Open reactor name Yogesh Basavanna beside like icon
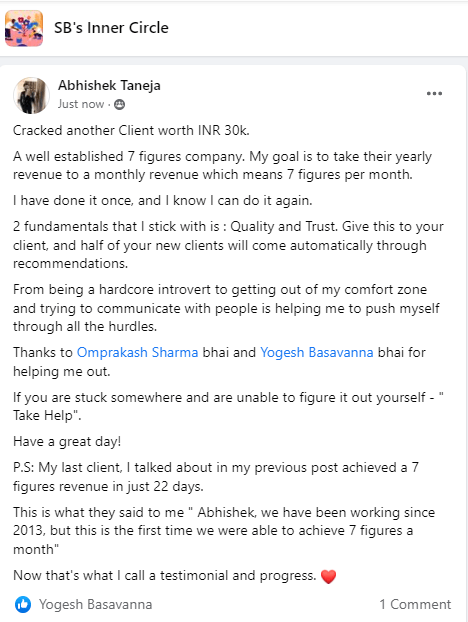This screenshot has height=622, width=468. 96,604
